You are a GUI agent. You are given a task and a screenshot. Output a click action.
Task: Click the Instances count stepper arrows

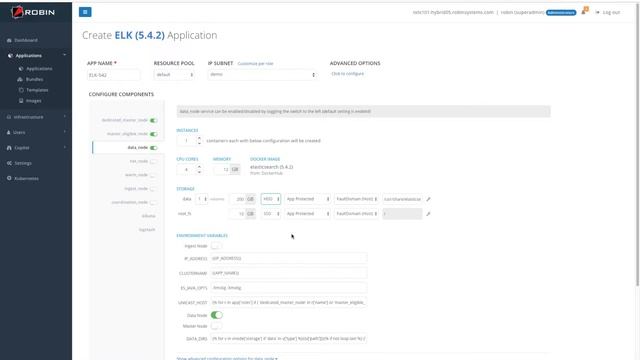(x=199, y=141)
